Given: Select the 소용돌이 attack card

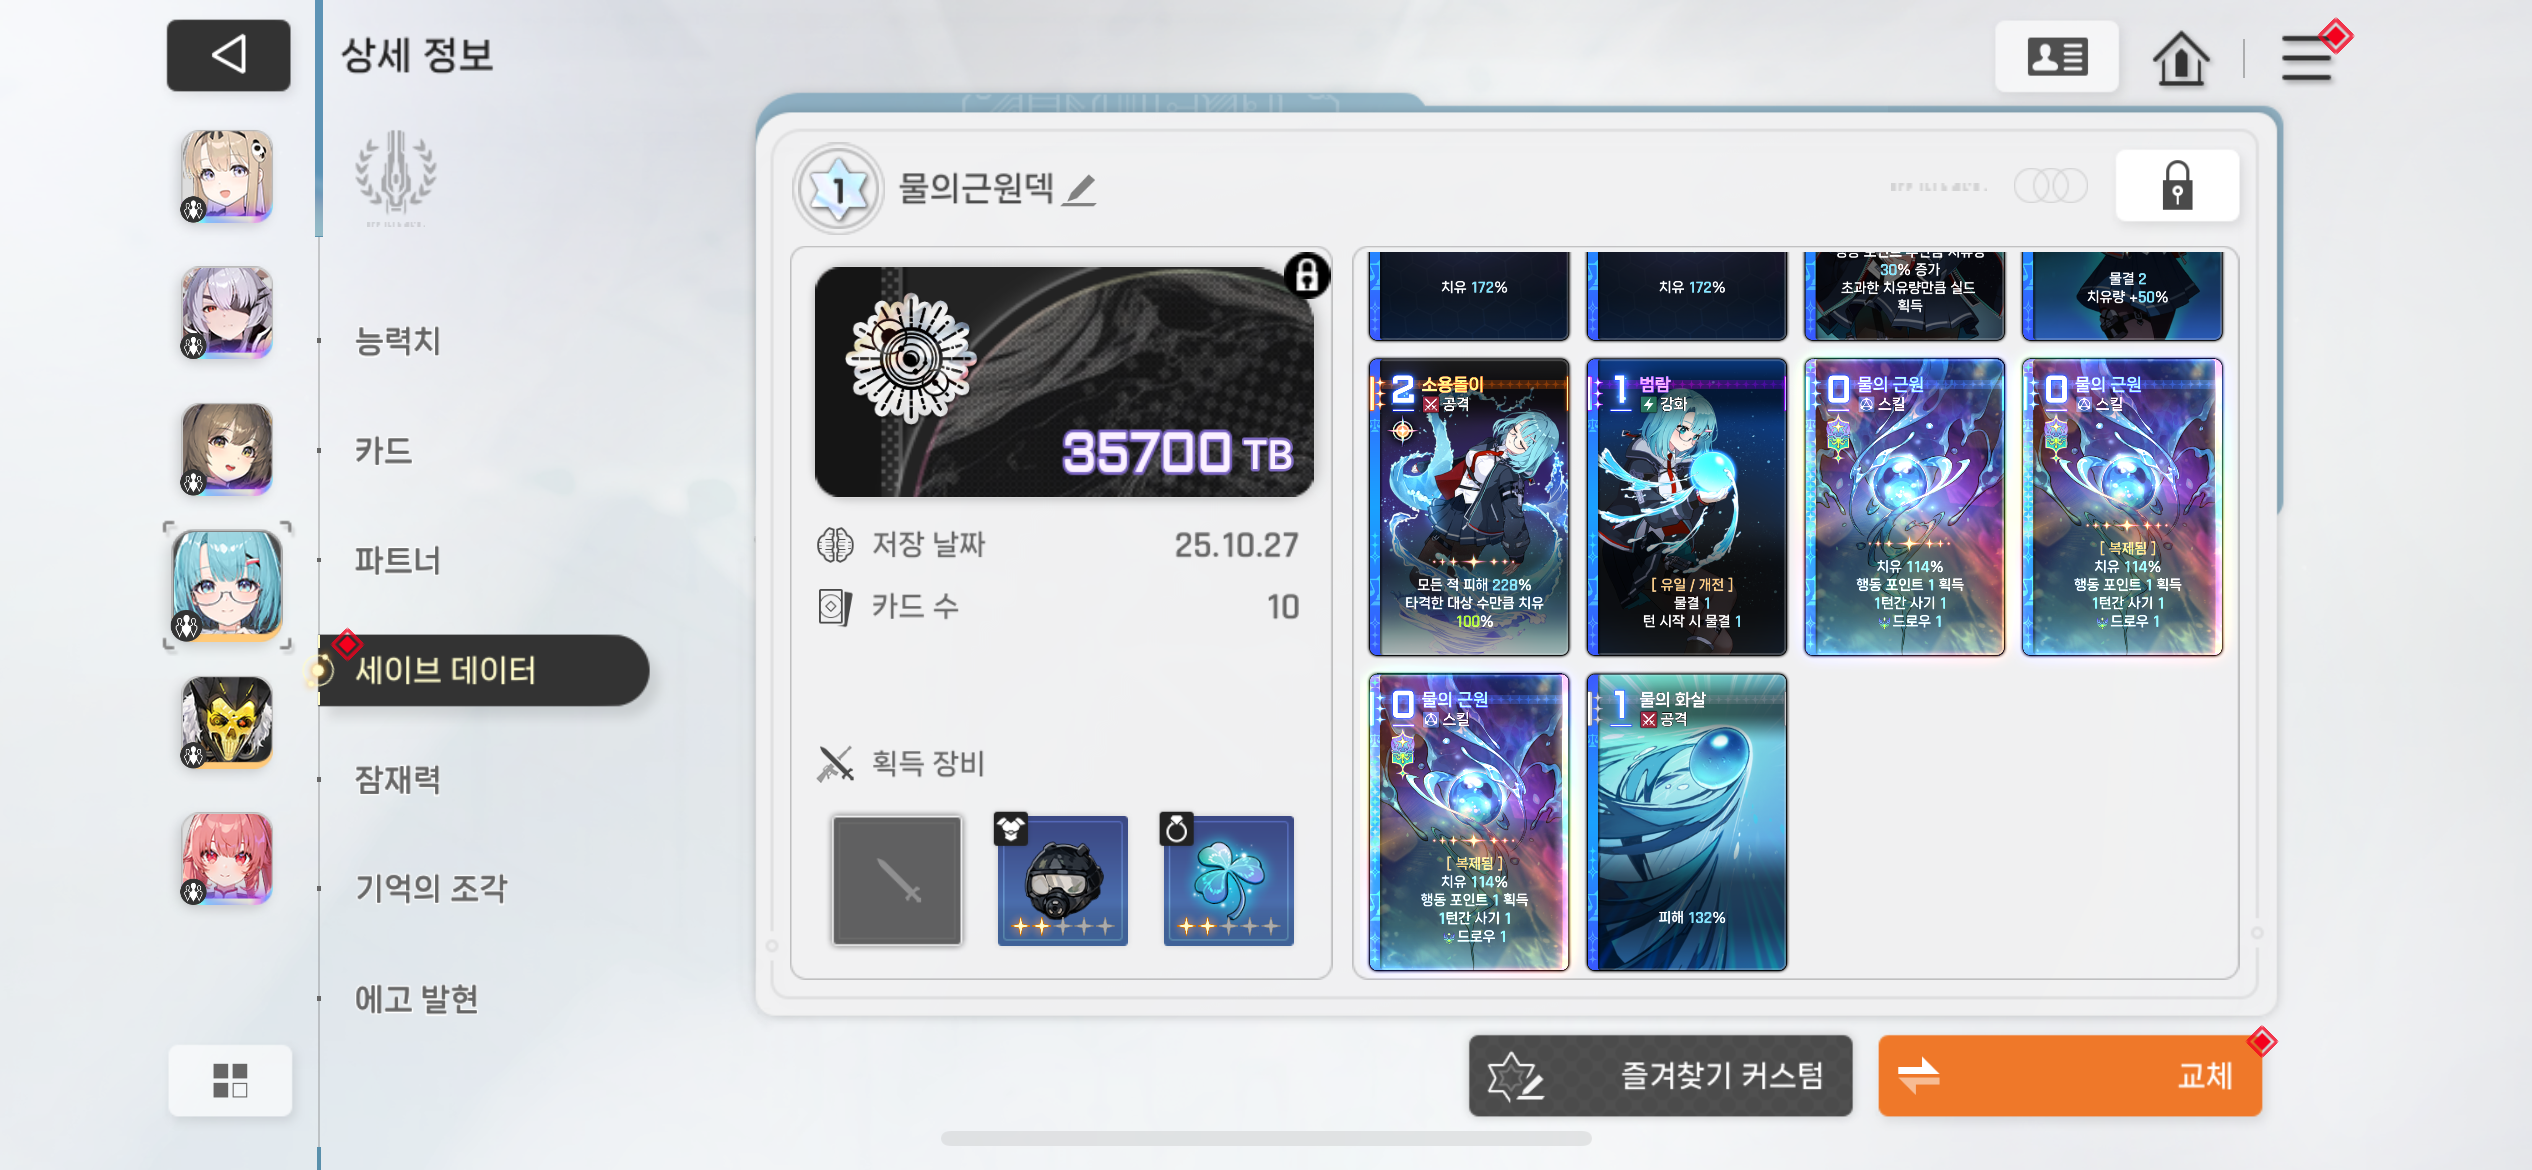Looking at the screenshot, I should [x=1468, y=507].
